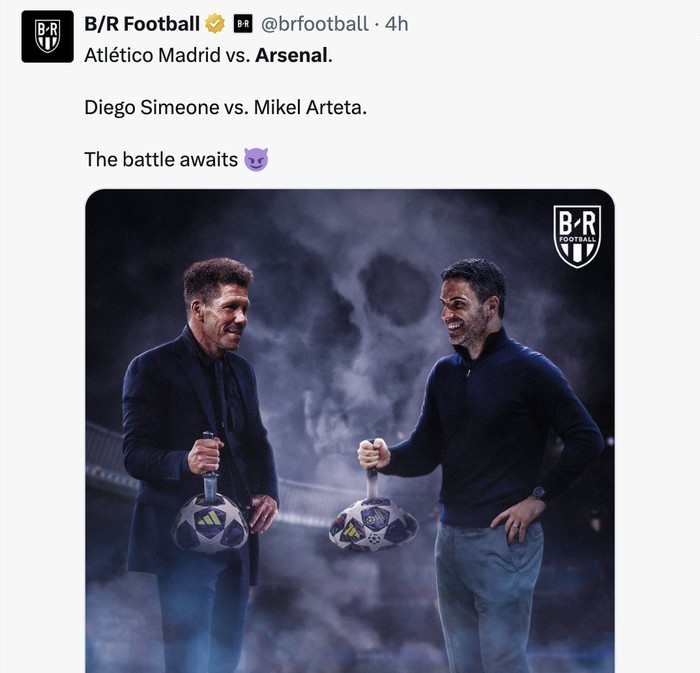The width and height of the screenshot is (700, 673).
Task: Open the @brfootball handle link
Action: [x=314, y=24]
